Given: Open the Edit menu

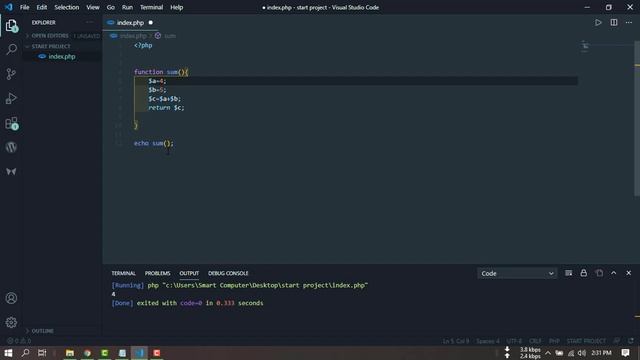Looking at the screenshot, I should pos(42,7).
